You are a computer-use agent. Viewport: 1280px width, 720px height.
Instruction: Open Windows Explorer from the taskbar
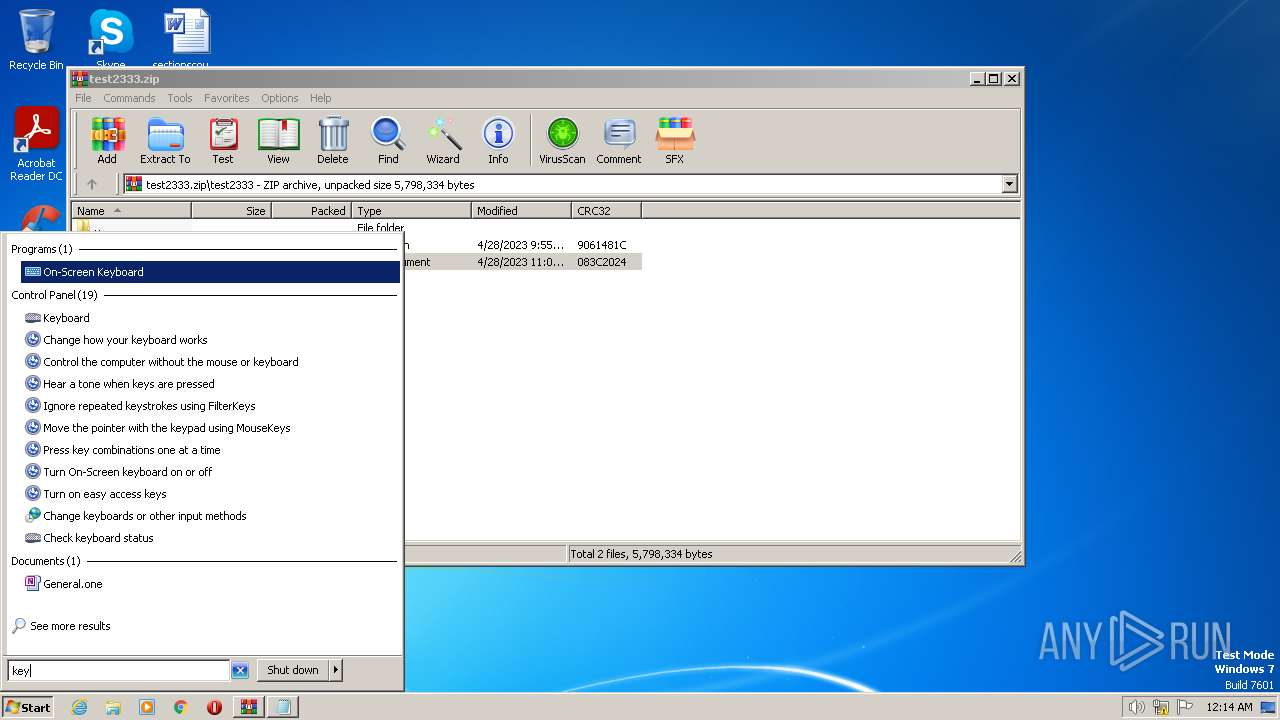click(113, 707)
